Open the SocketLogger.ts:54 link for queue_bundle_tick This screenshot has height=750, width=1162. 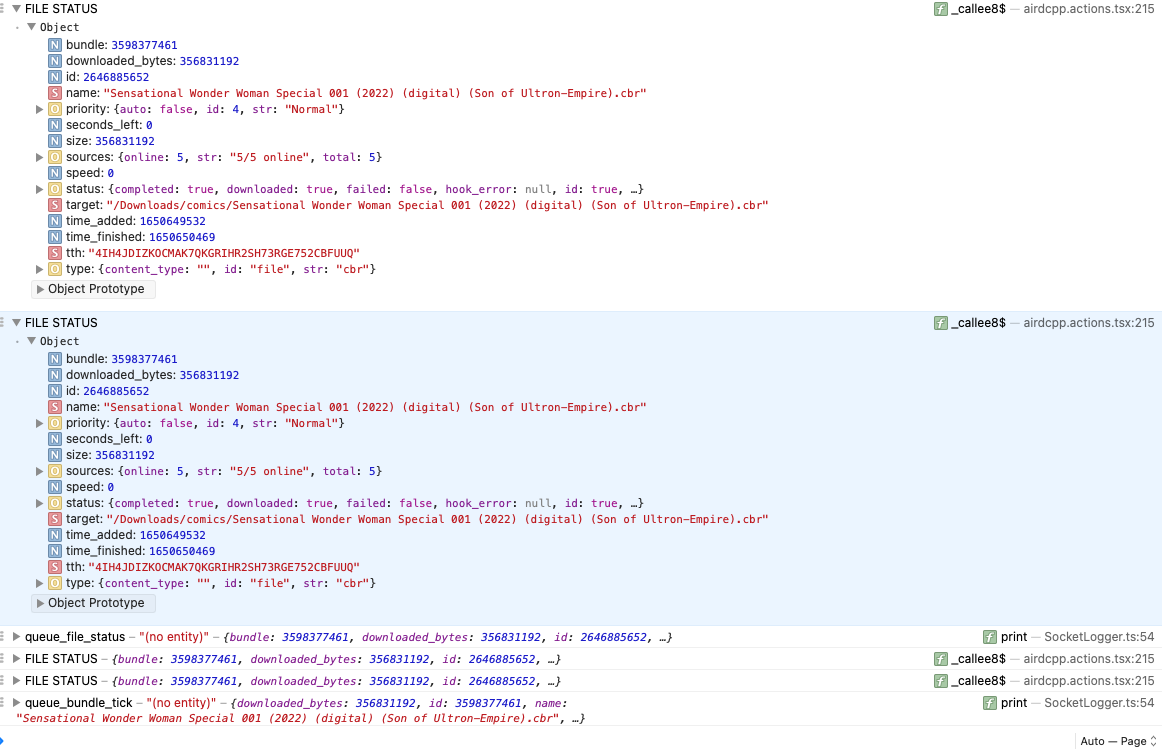pyautogui.click(x=1098, y=703)
